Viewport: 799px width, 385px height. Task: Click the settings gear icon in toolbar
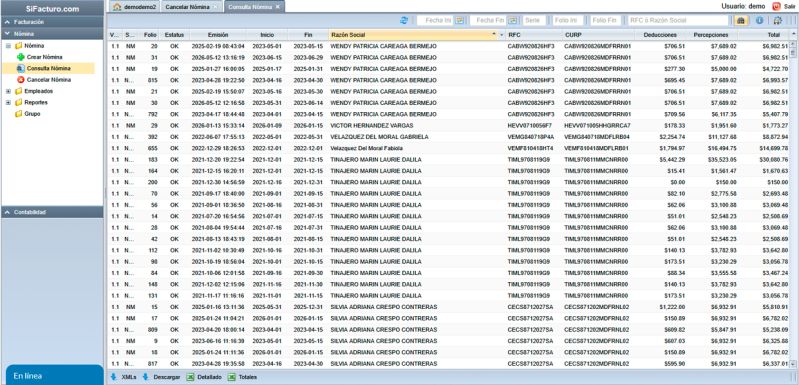click(778, 20)
